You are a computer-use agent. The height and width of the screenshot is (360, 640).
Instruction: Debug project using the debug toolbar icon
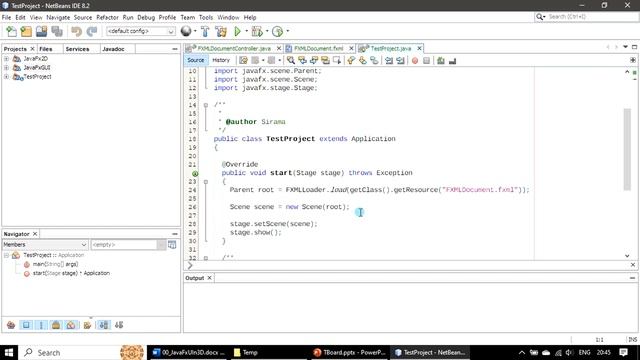point(257,31)
